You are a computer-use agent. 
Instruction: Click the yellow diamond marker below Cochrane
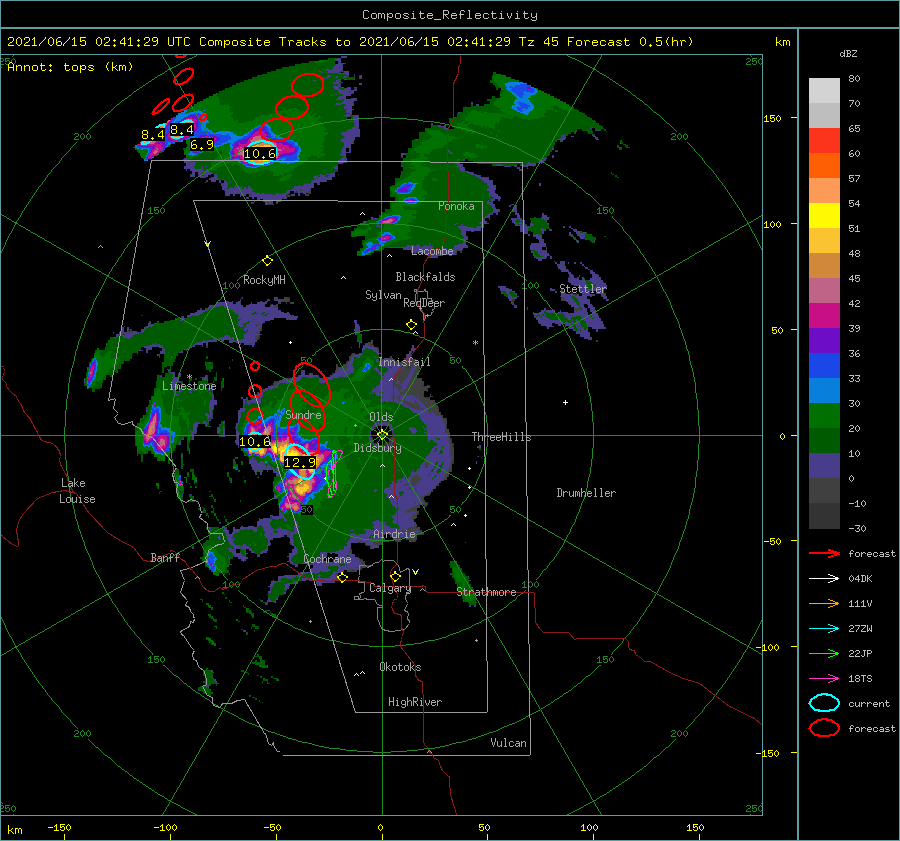pyautogui.click(x=342, y=577)
